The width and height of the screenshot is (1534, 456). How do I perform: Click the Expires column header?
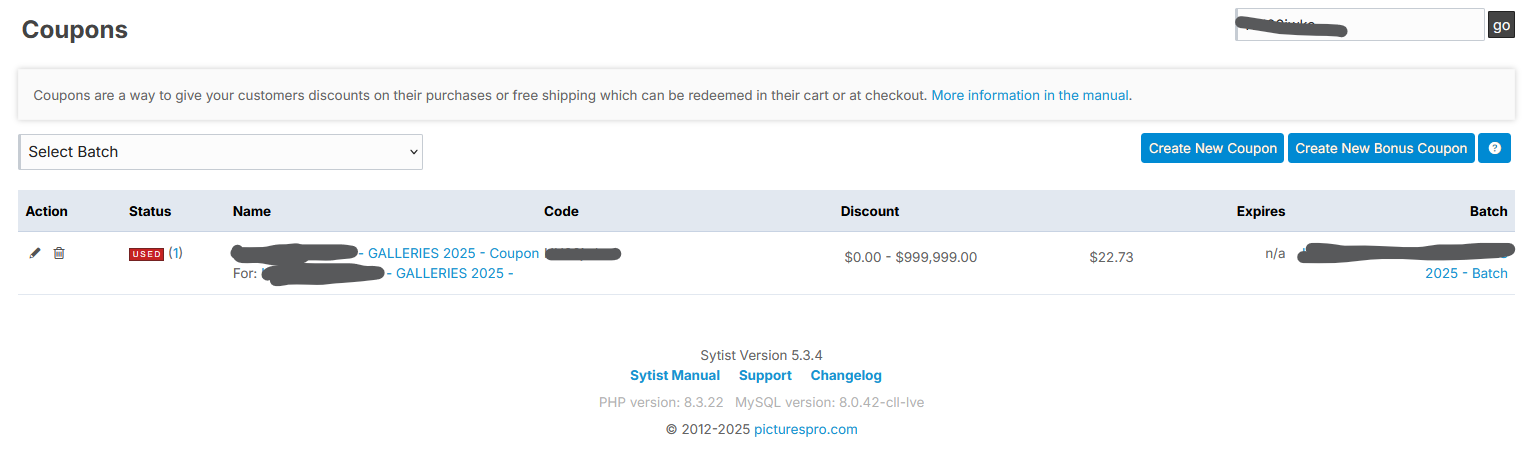pos(1261,211)
